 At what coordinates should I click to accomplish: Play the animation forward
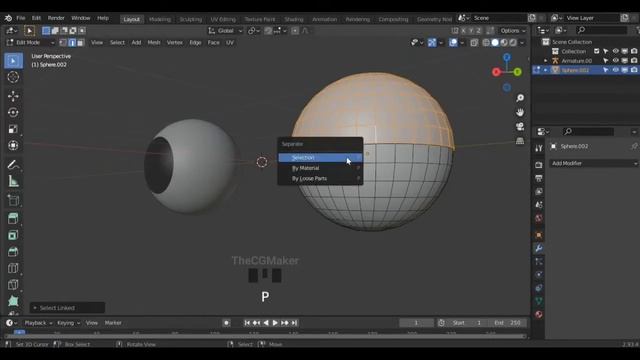click(x=275, y=323)
